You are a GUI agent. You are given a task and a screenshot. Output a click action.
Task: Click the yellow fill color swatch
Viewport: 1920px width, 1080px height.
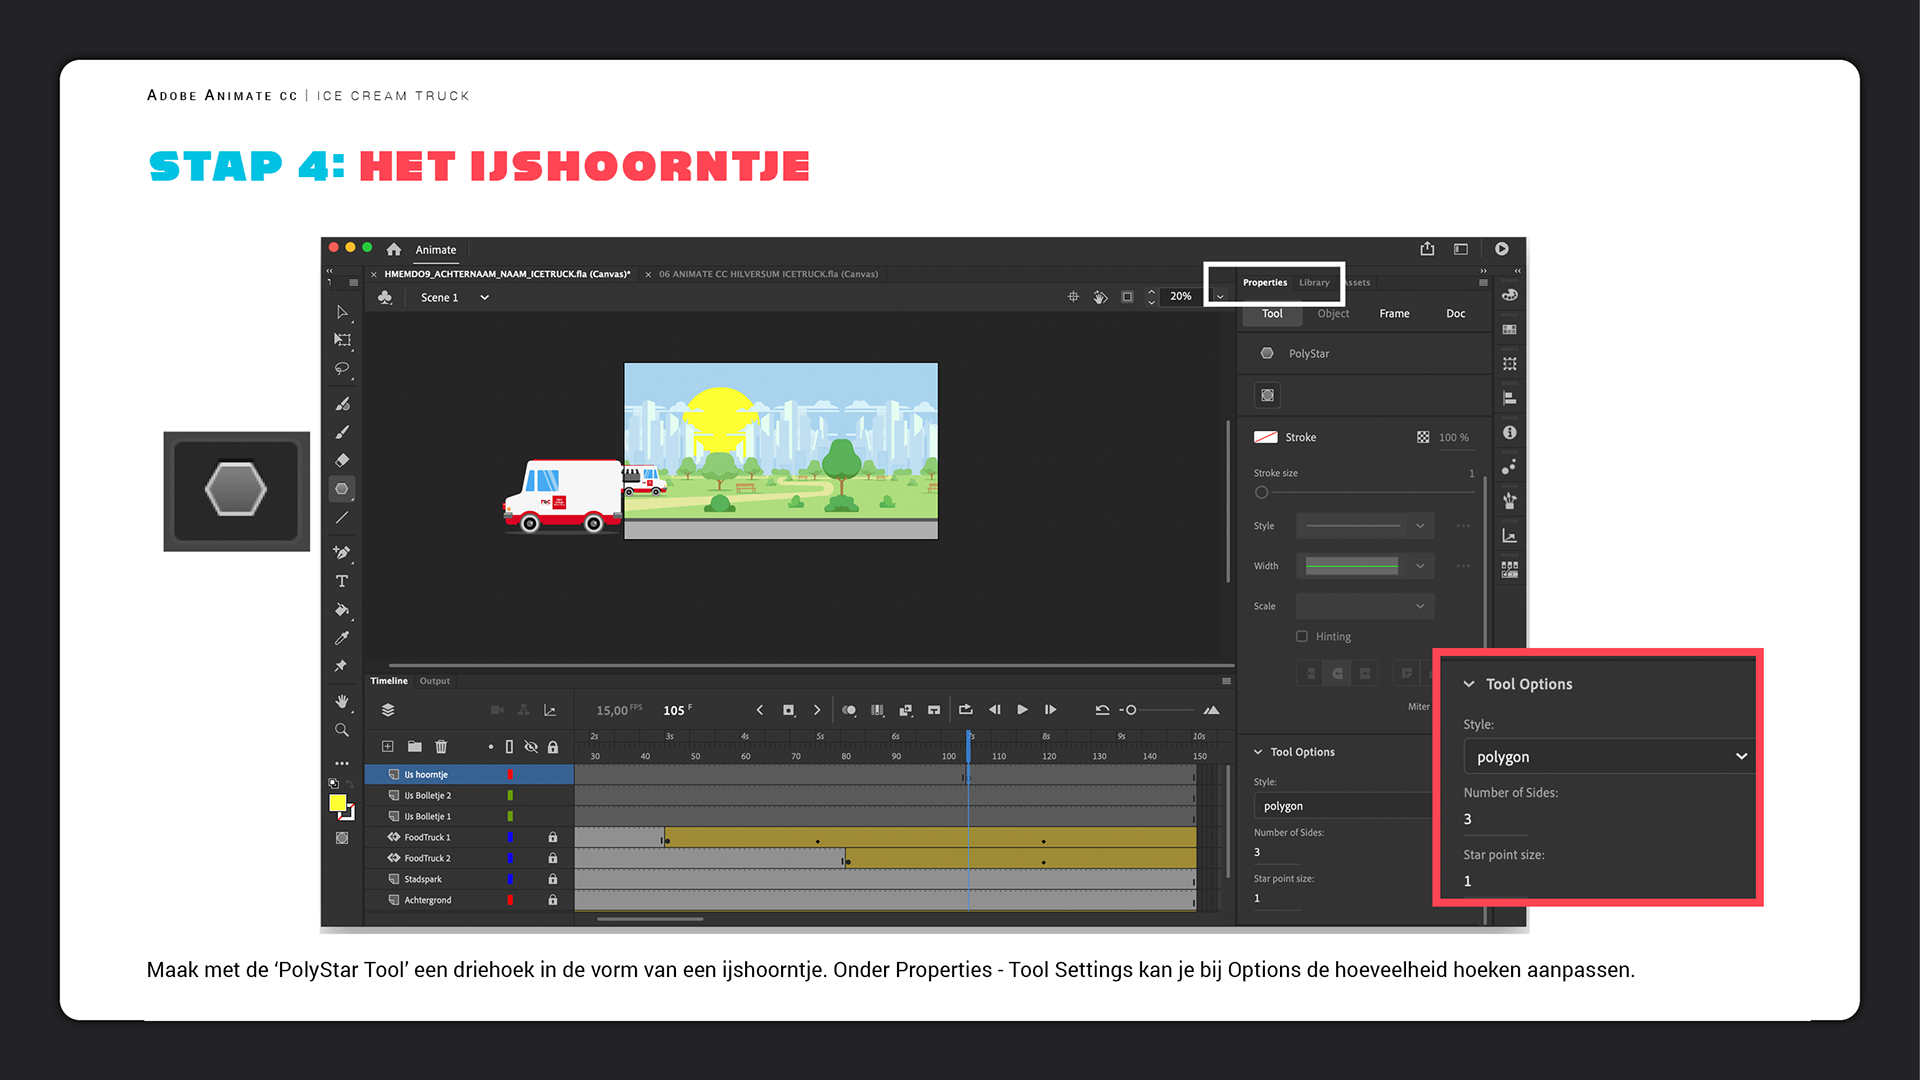(338, 803)
